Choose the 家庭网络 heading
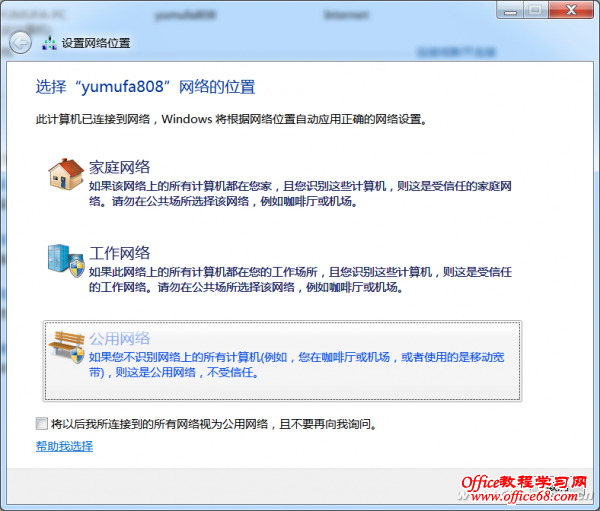 click(x=120, y=167)
